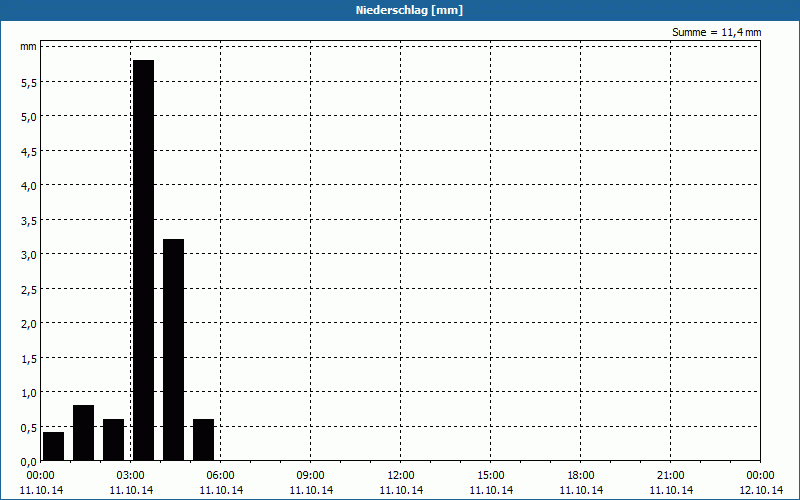Click the 12:00 time label
Screen dimensions: 800x500
point(401,476)
